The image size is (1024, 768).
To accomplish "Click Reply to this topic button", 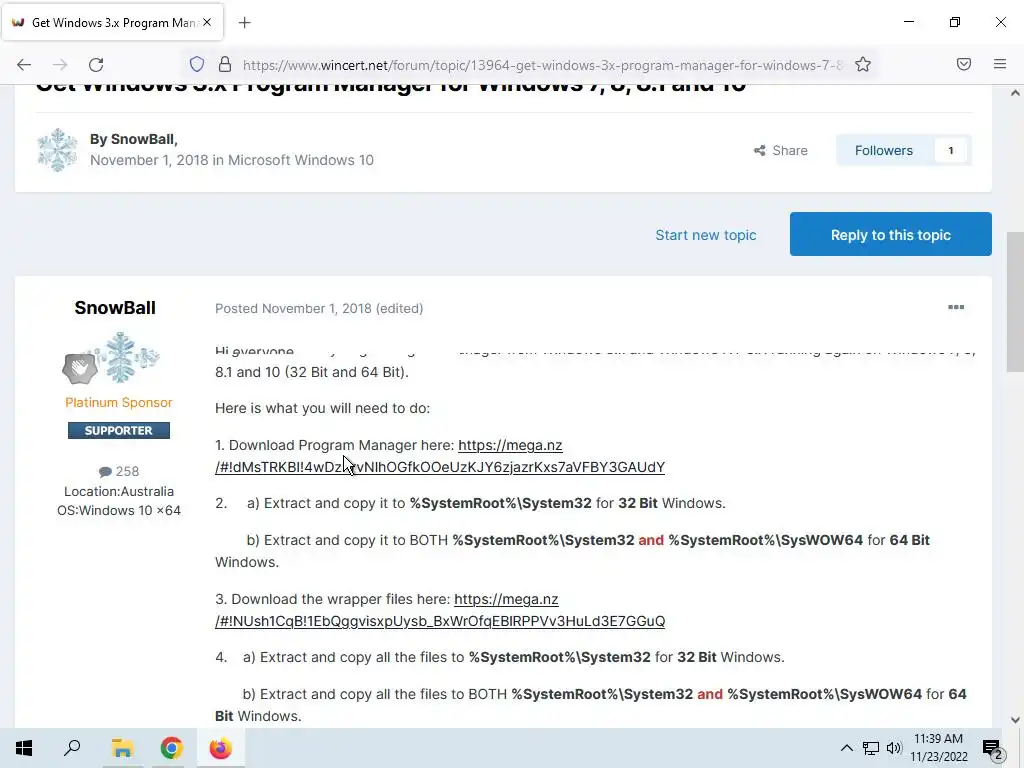I will 890,234.
